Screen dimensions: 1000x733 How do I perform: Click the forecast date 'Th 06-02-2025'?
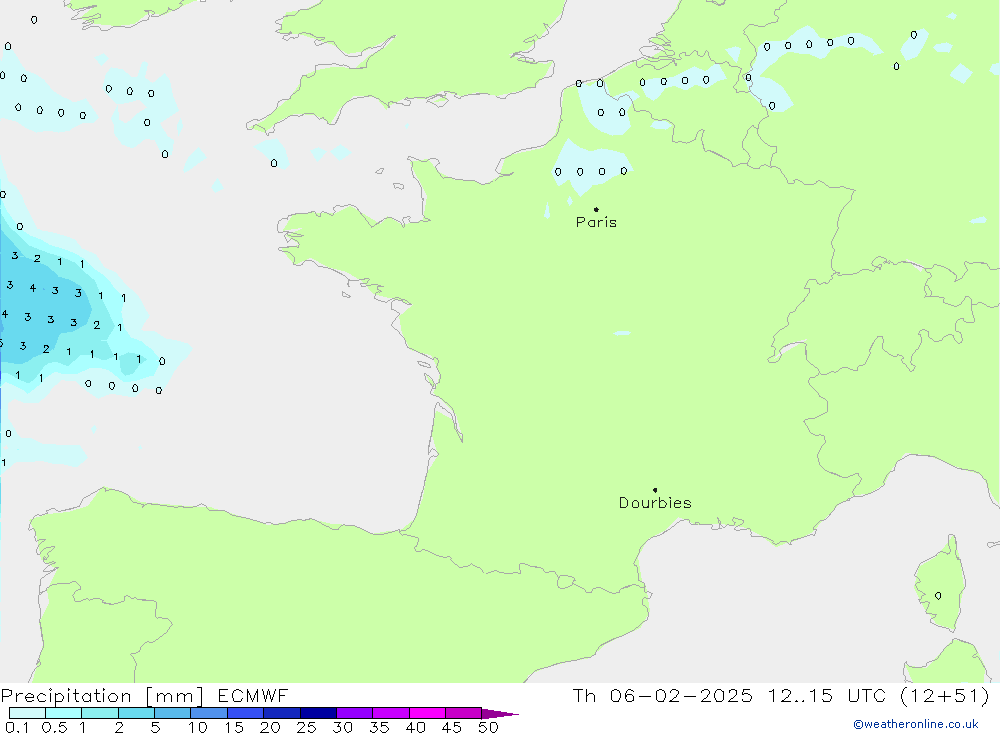(x=661, y=695)
